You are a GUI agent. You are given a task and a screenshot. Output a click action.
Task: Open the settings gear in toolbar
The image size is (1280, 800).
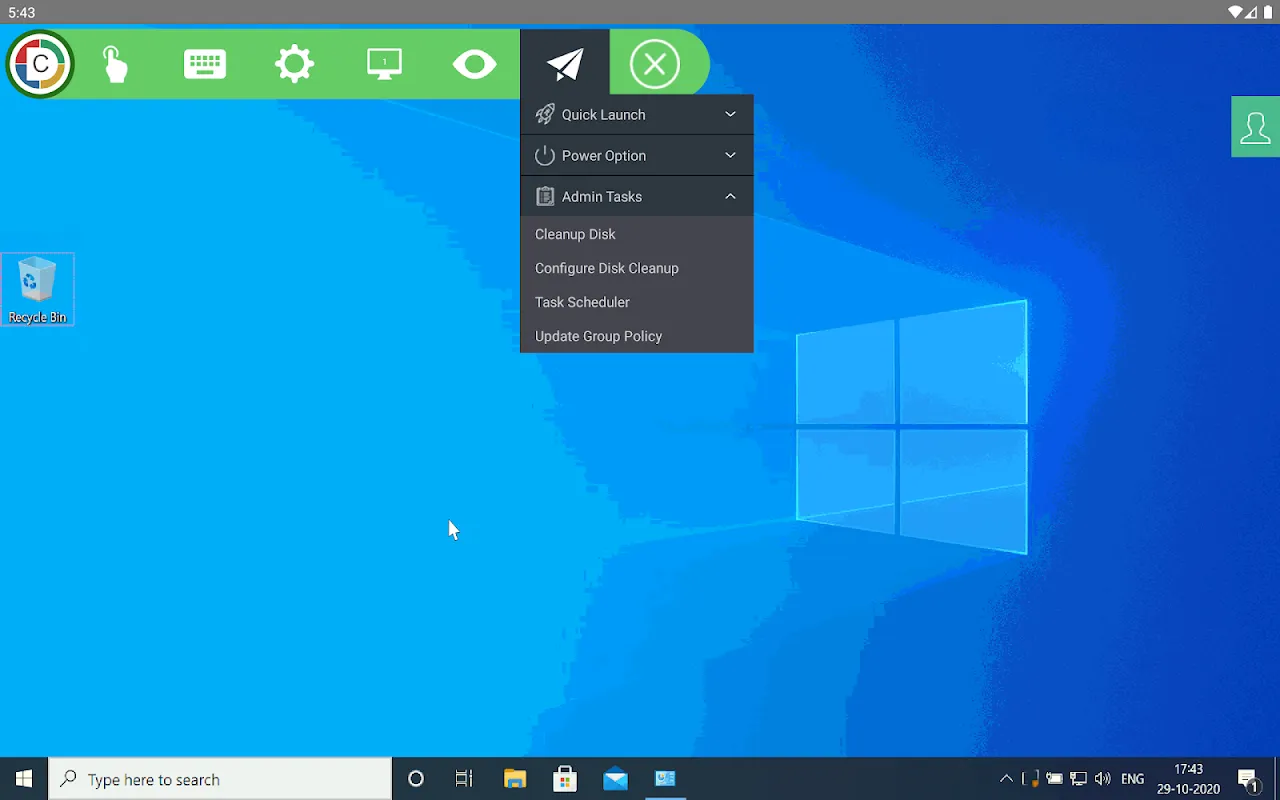[295, 65]
